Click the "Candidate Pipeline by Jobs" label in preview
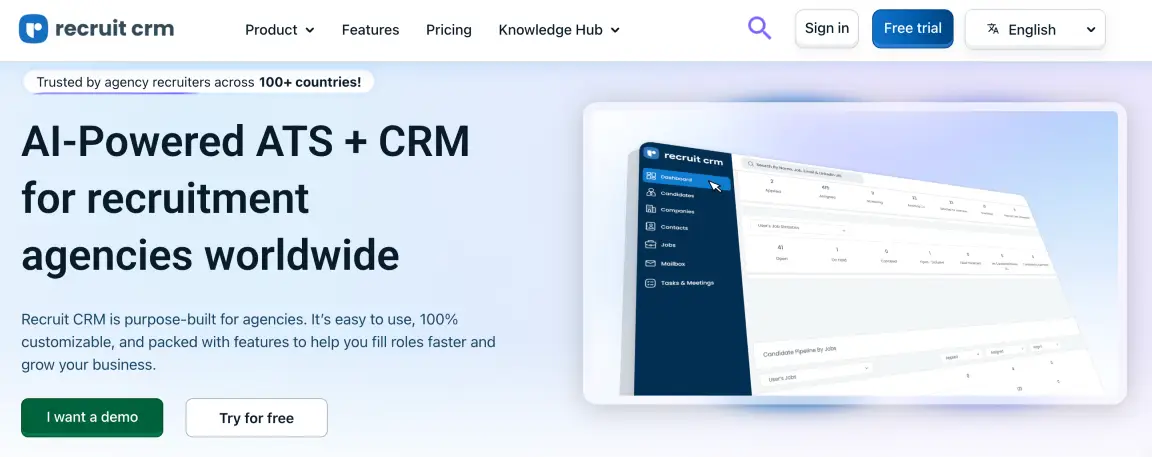This screenshot has width=1152, height=457. coord(799,351)
